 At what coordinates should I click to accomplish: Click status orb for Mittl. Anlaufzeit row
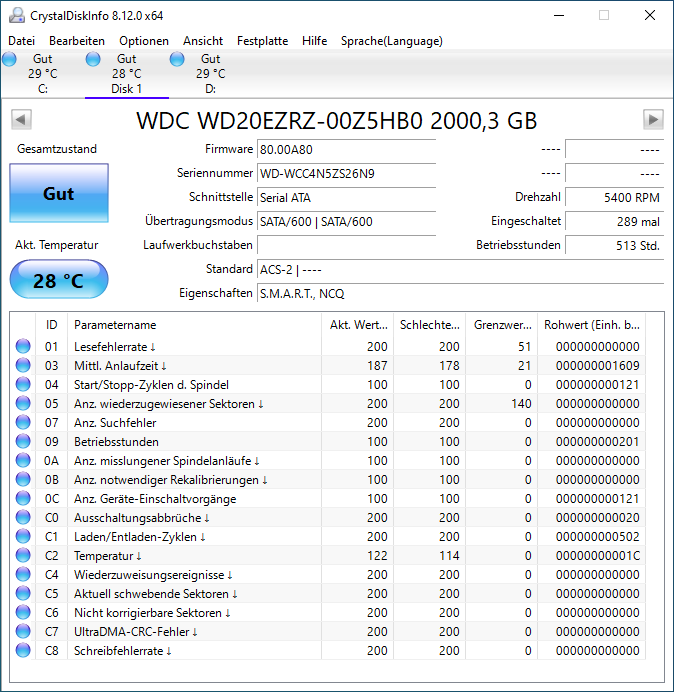point(23,365)
